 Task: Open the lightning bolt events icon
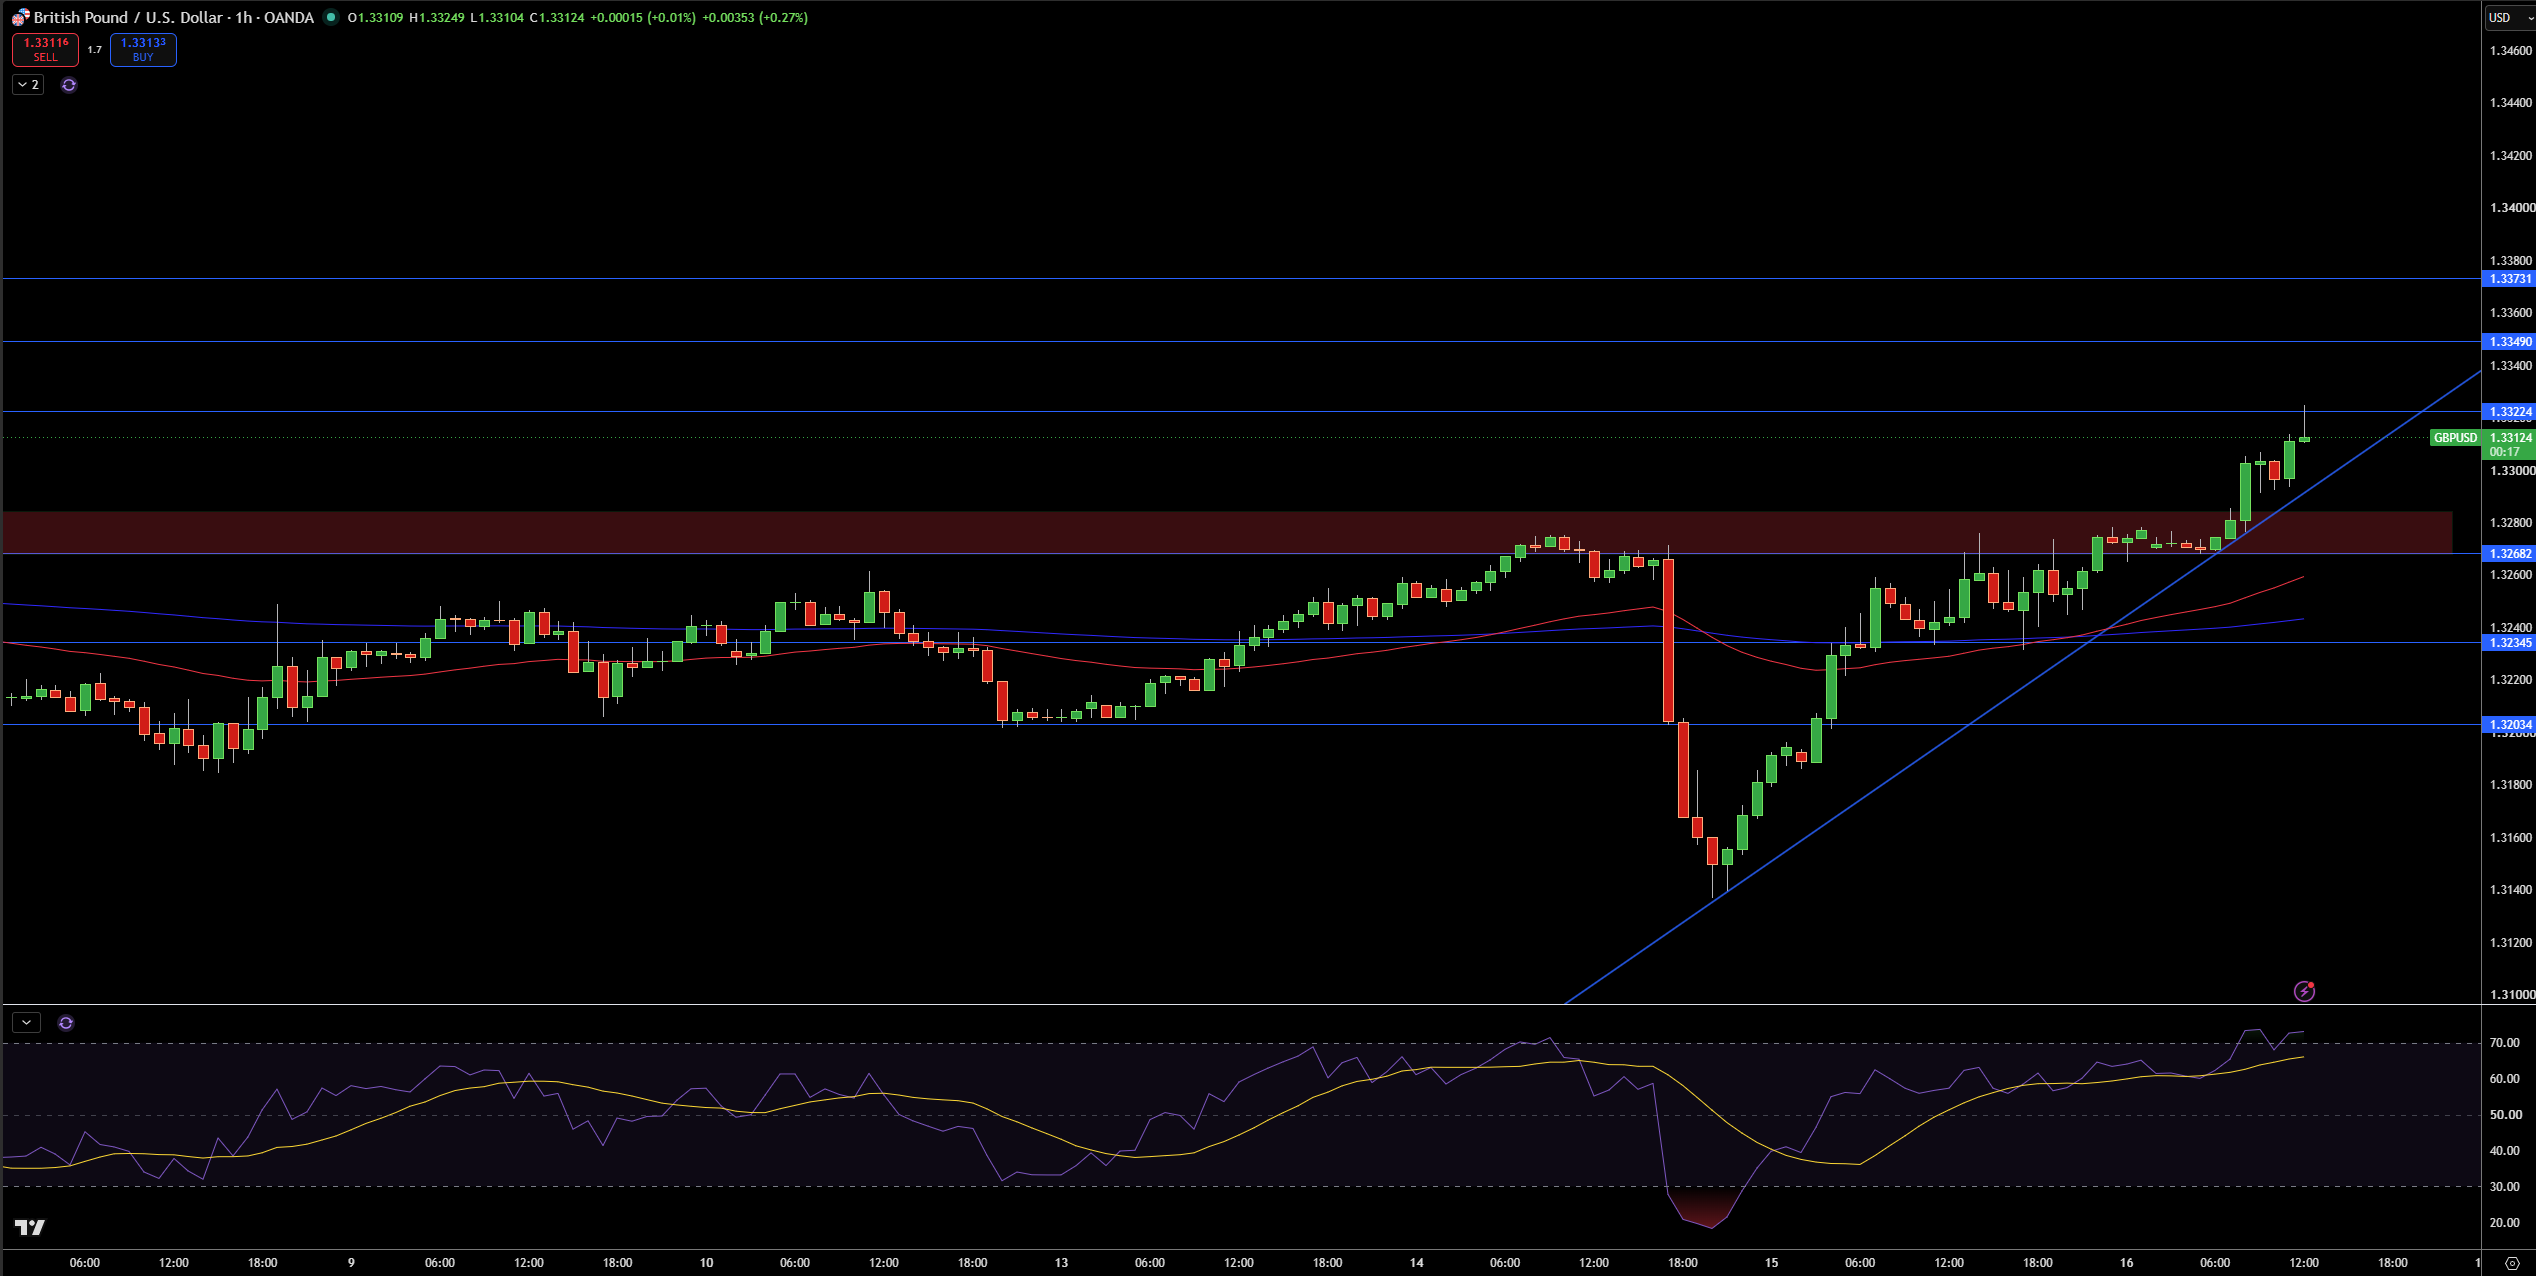pyautogui.click(x=2304, y=991)
